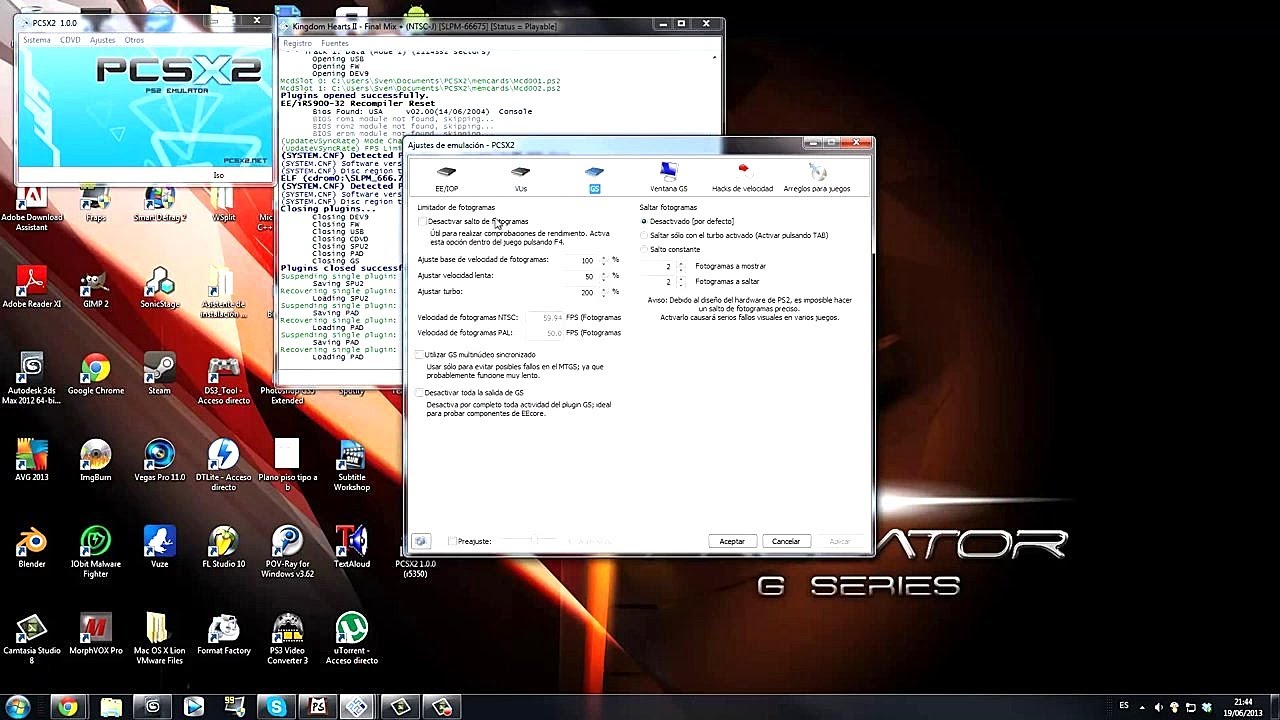Click spinner arrows for velocidad lenta
The width and height of the screenshot is (1280, 720).
point(604,276)
